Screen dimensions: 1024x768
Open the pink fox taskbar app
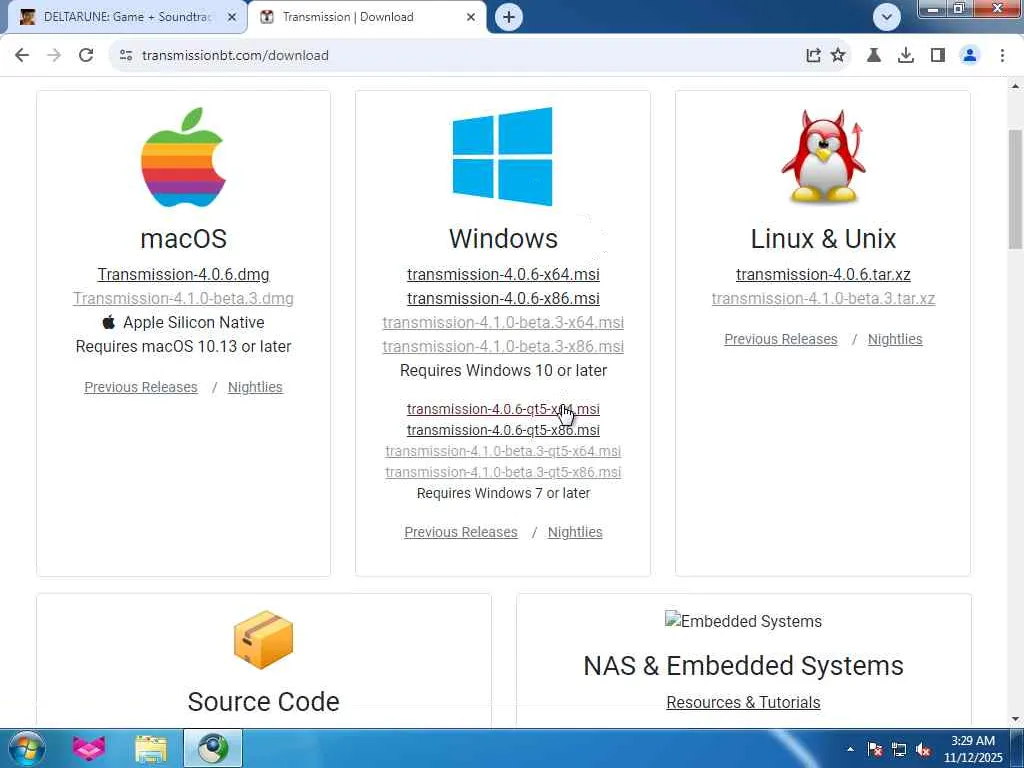(89, 748)
